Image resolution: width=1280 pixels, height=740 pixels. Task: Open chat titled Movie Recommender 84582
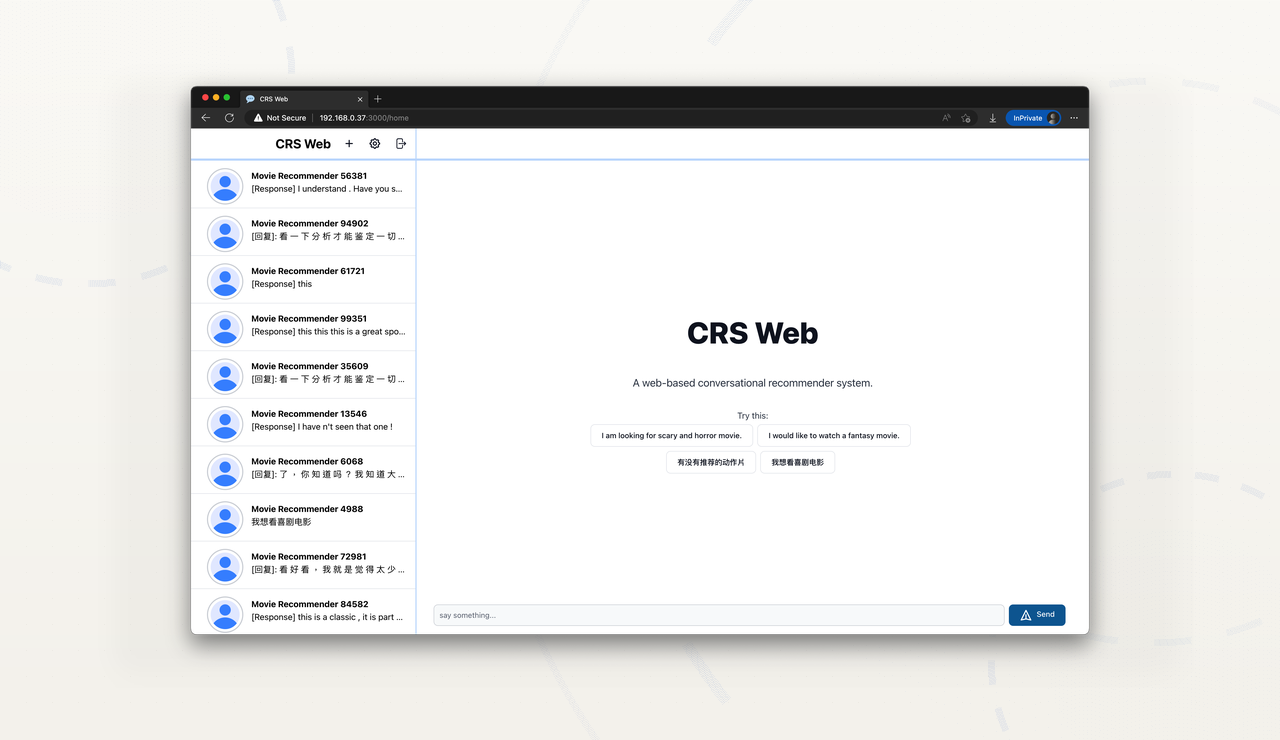(309, 604)
